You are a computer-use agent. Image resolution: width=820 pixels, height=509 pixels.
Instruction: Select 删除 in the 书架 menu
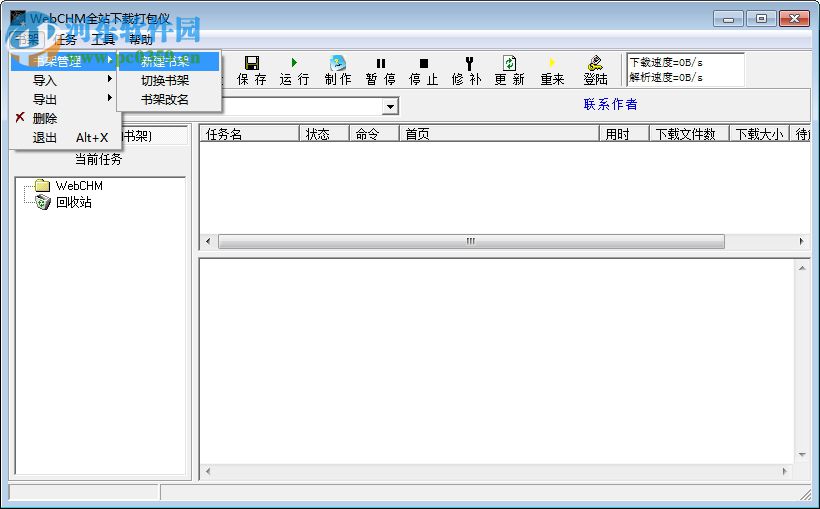coord(63,118)
